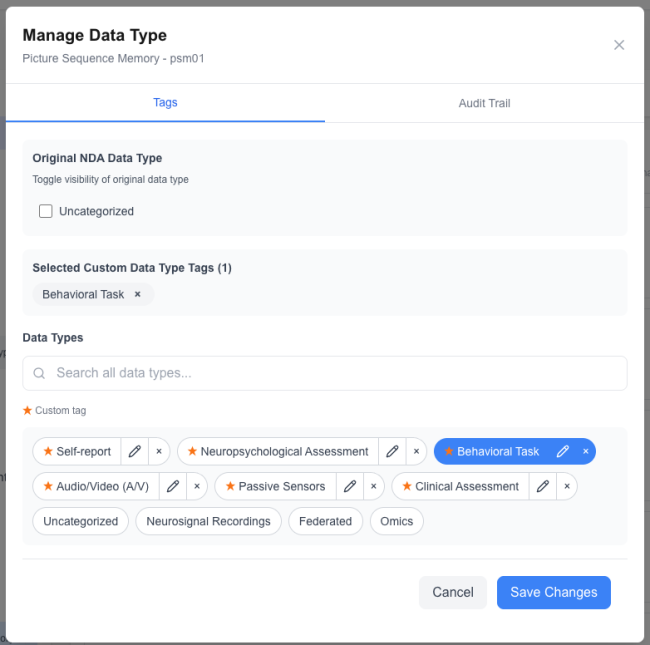Screen dimensions: 650x645
Task: Edit the Behavioral Task tag in list
Action: (563, 452)
